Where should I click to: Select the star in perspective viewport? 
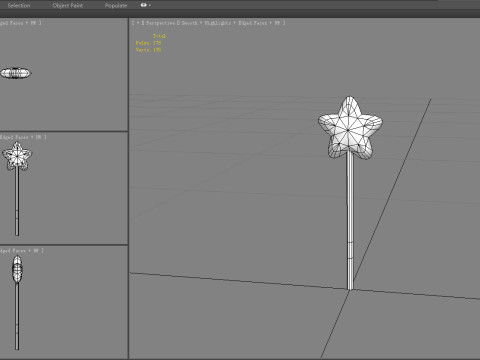click(x=349, y=128)
